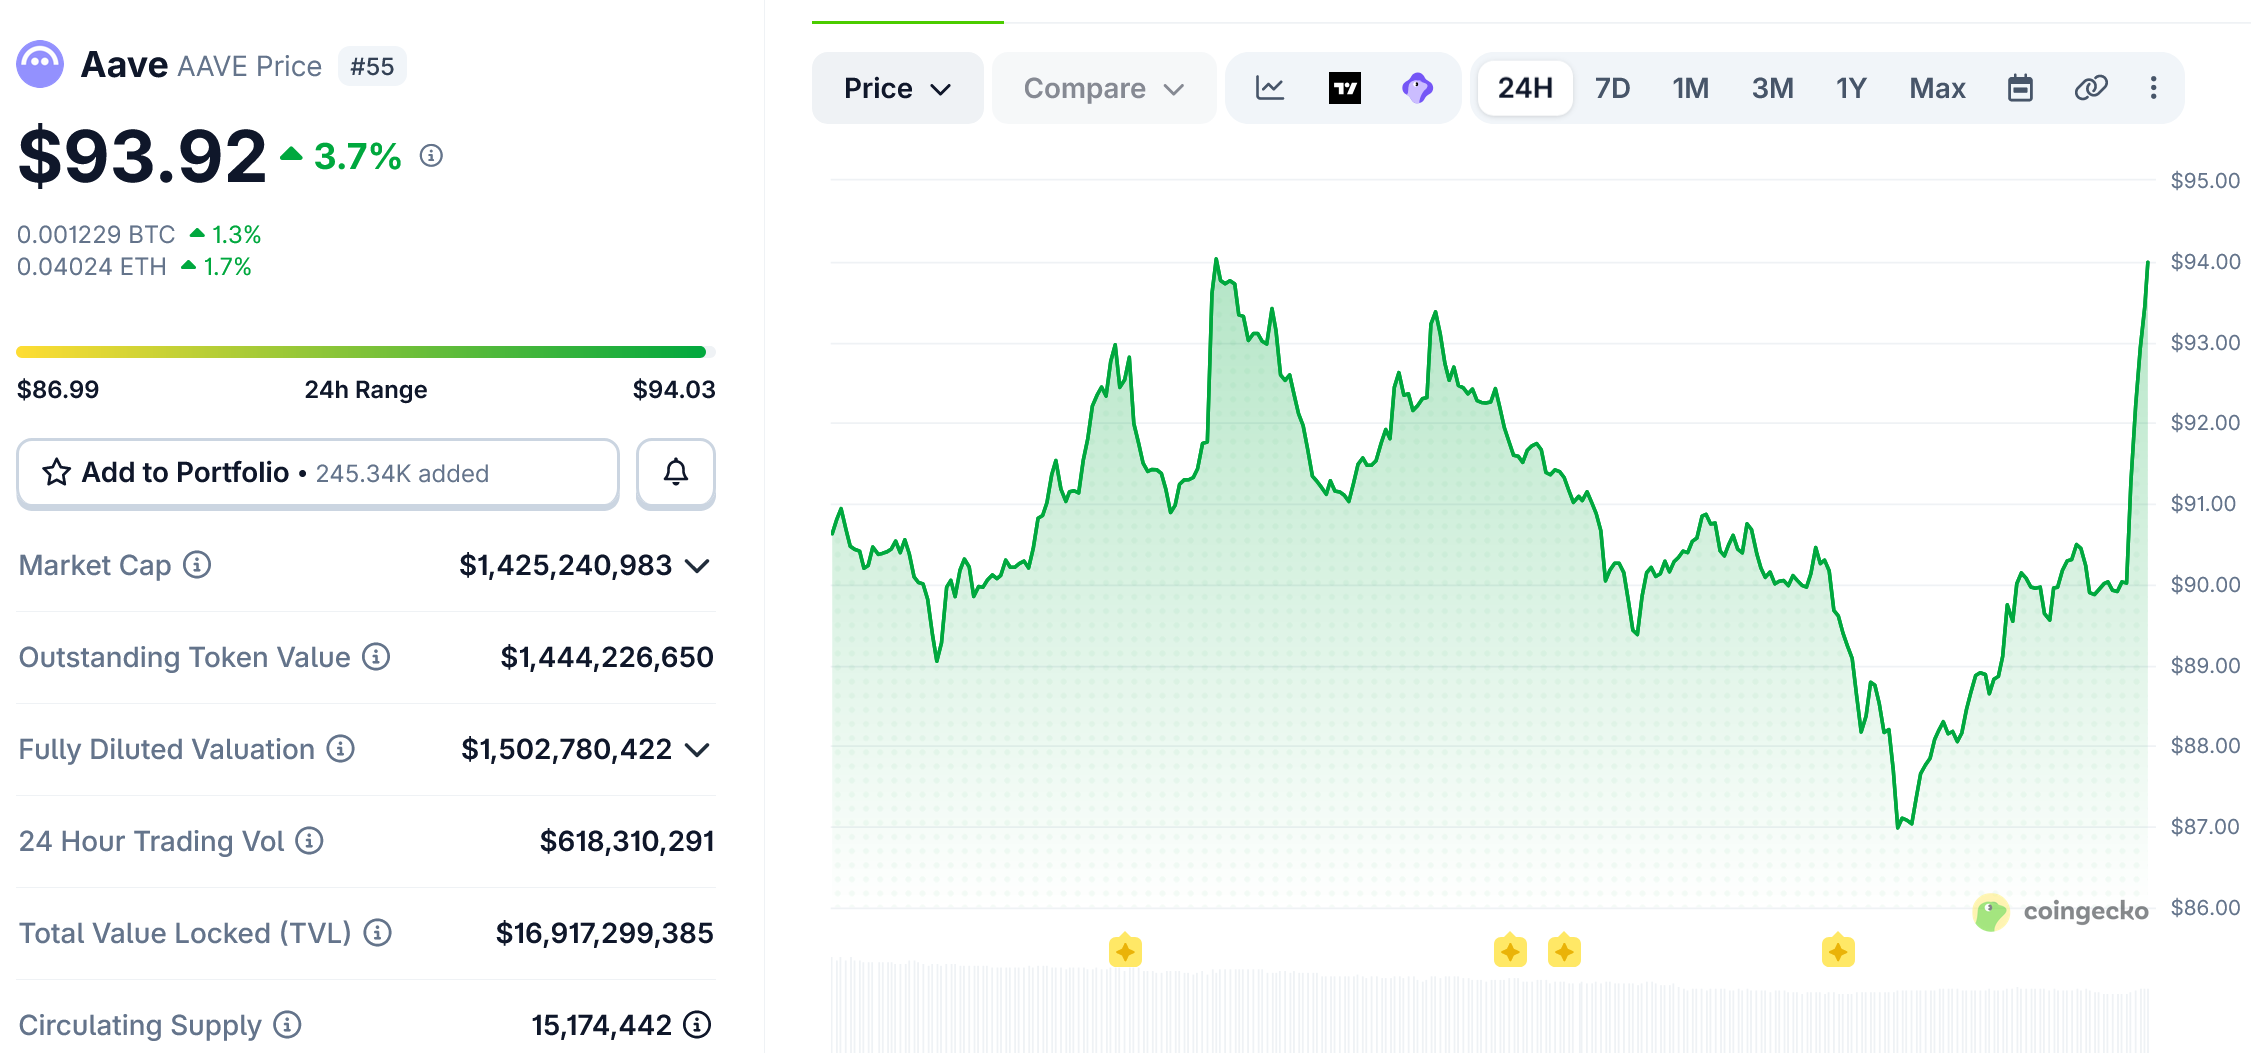Select the Max time range
This screenshot has height=1053, width=2251.
1937,88
